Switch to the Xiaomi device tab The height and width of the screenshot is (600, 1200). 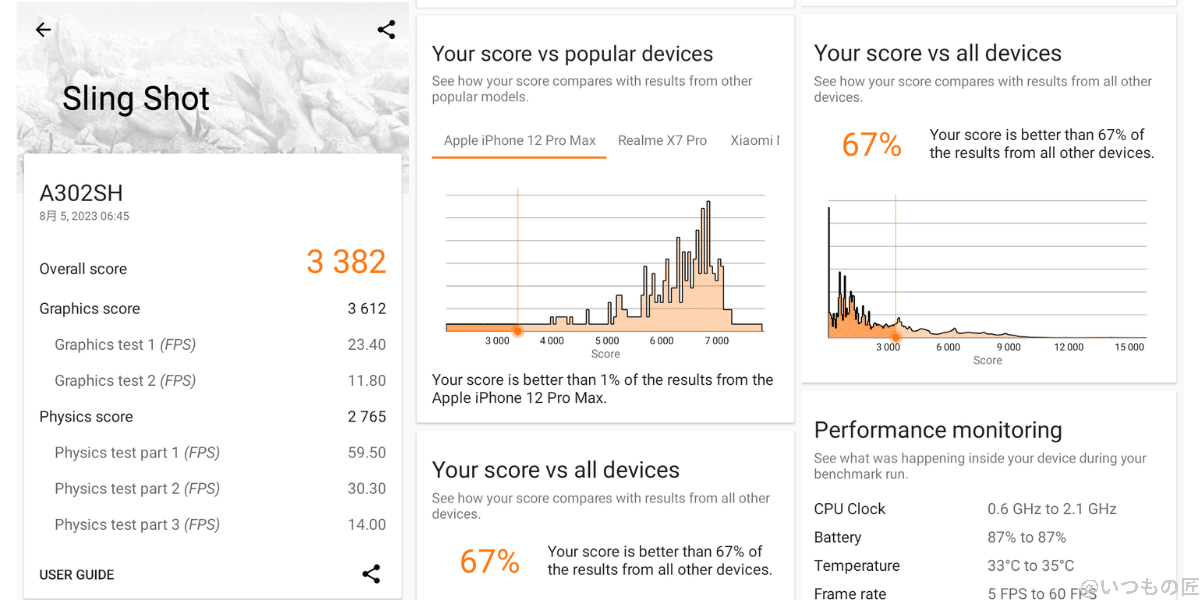tap(754, 140)
